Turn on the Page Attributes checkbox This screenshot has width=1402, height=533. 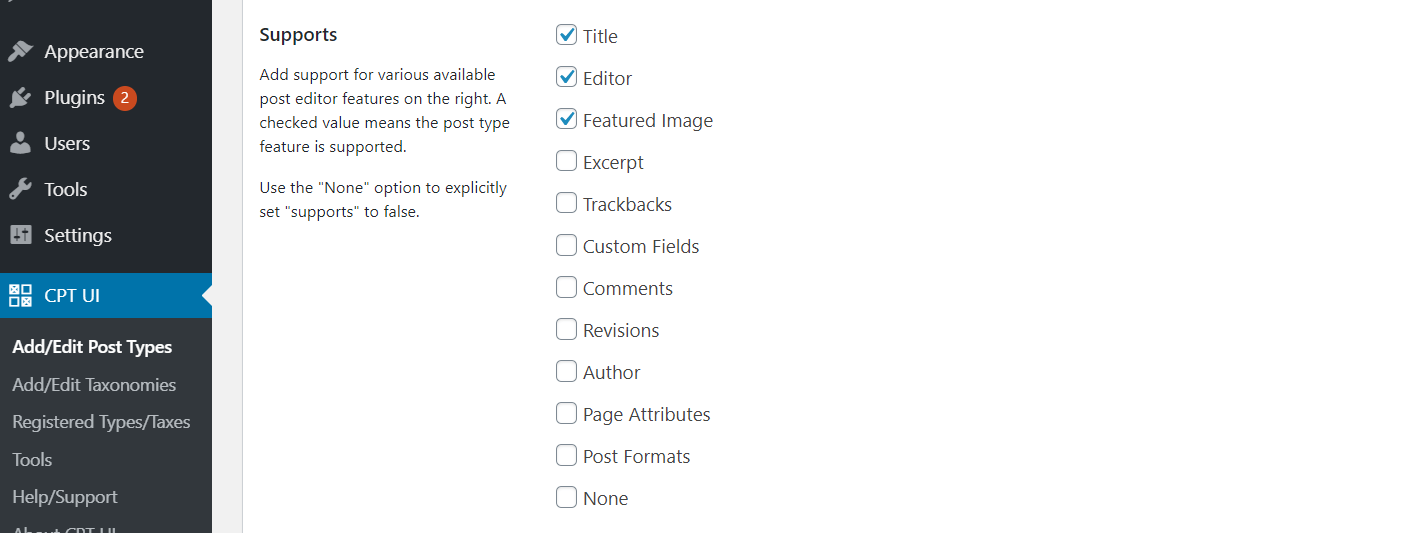(567, 413)
